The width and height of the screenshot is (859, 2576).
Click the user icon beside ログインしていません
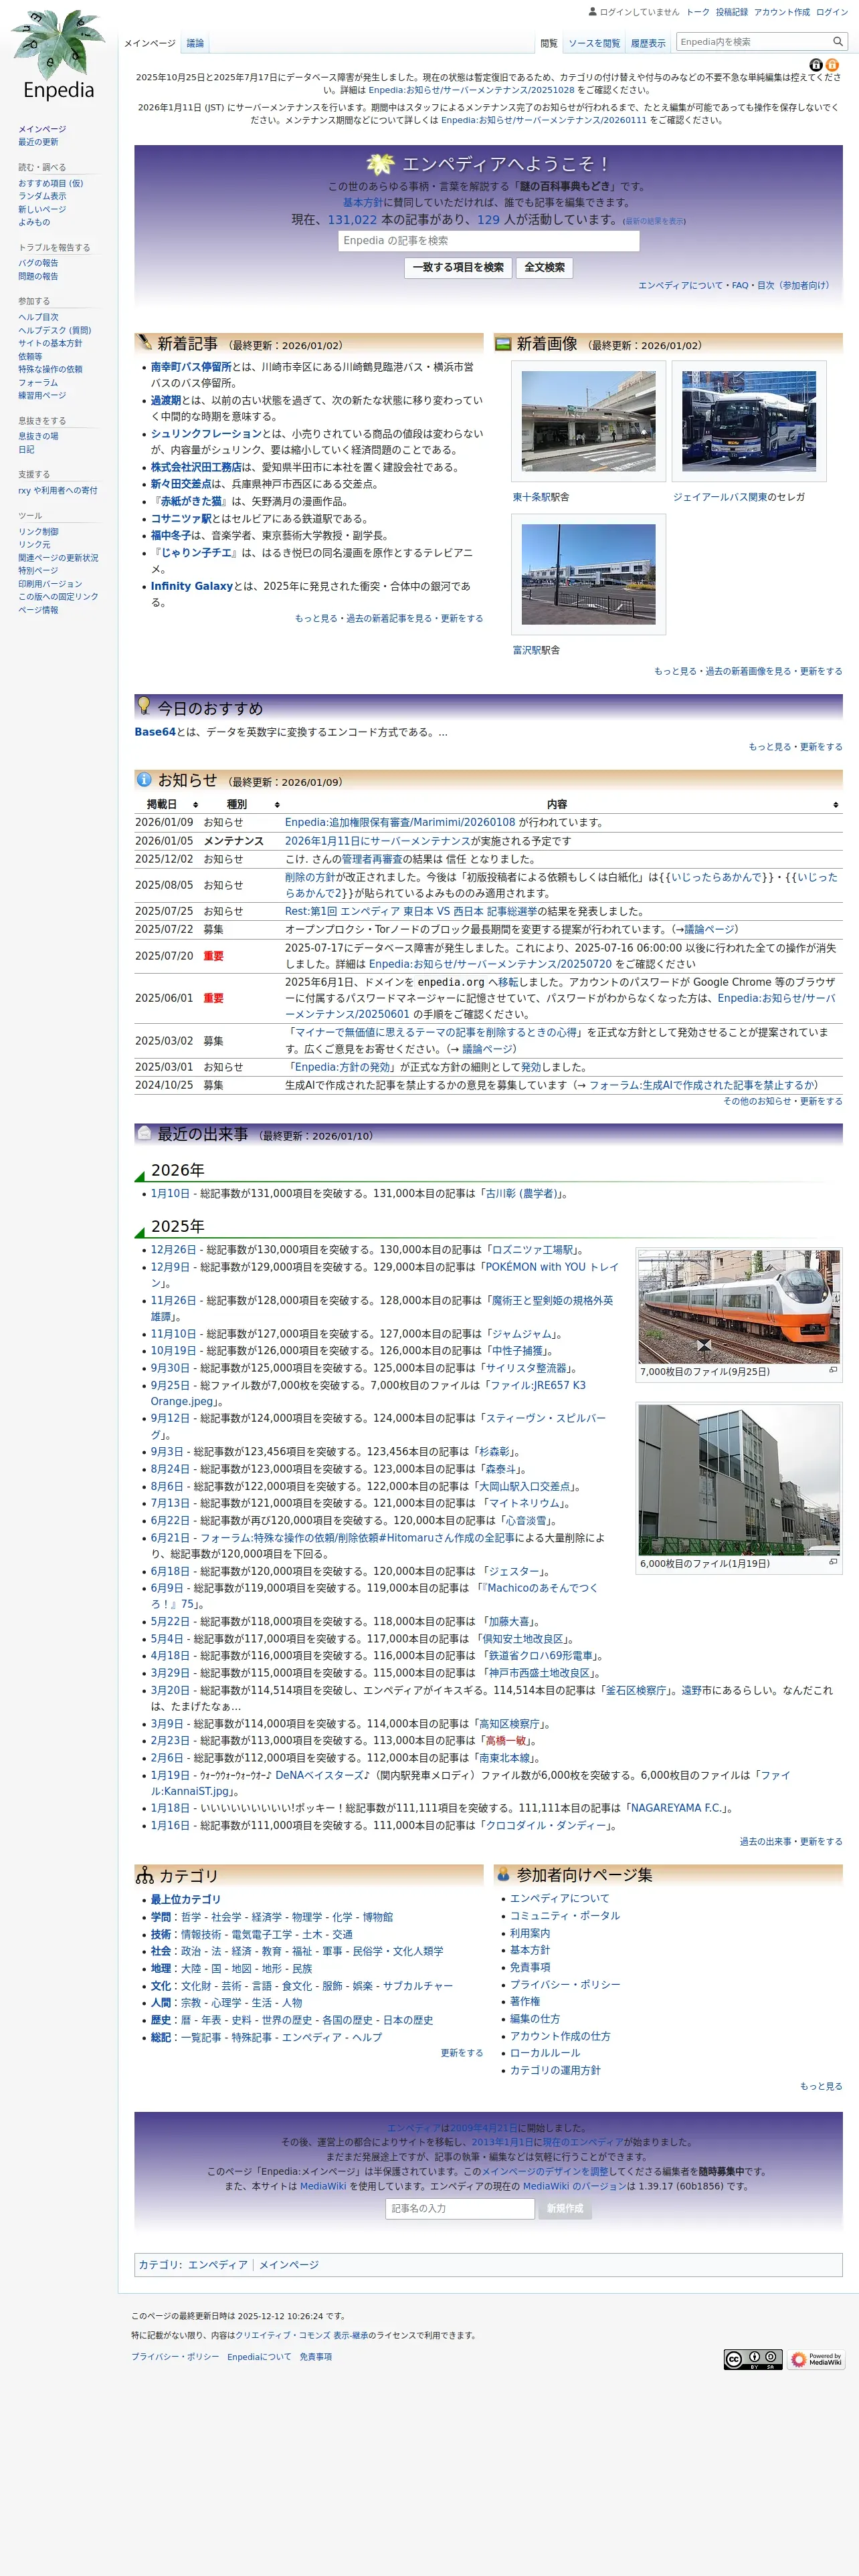[x=593, y=12]
